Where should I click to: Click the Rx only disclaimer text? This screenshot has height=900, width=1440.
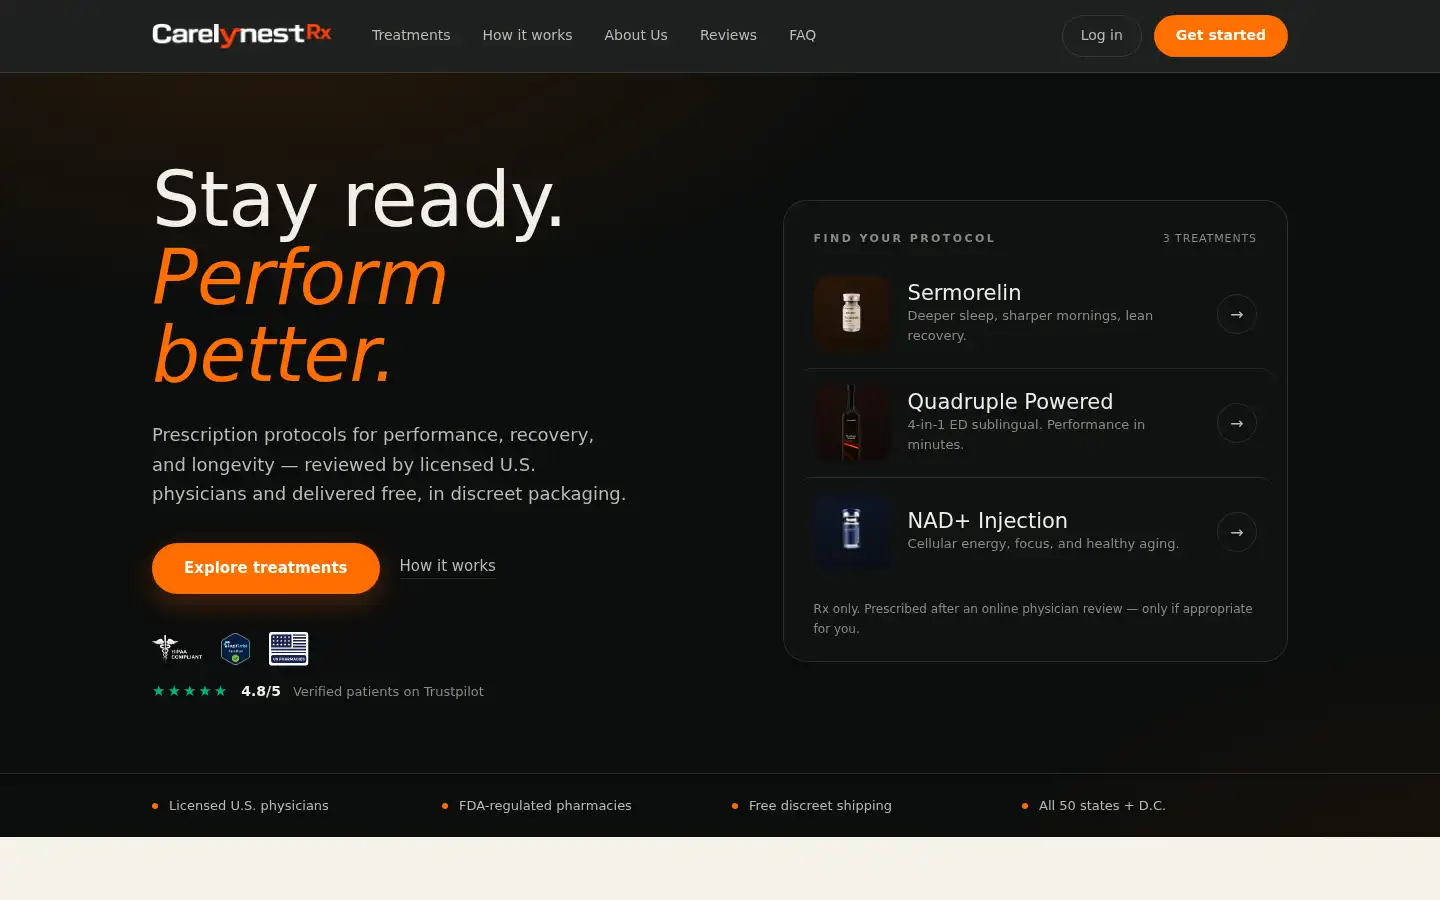[1033, 618]
